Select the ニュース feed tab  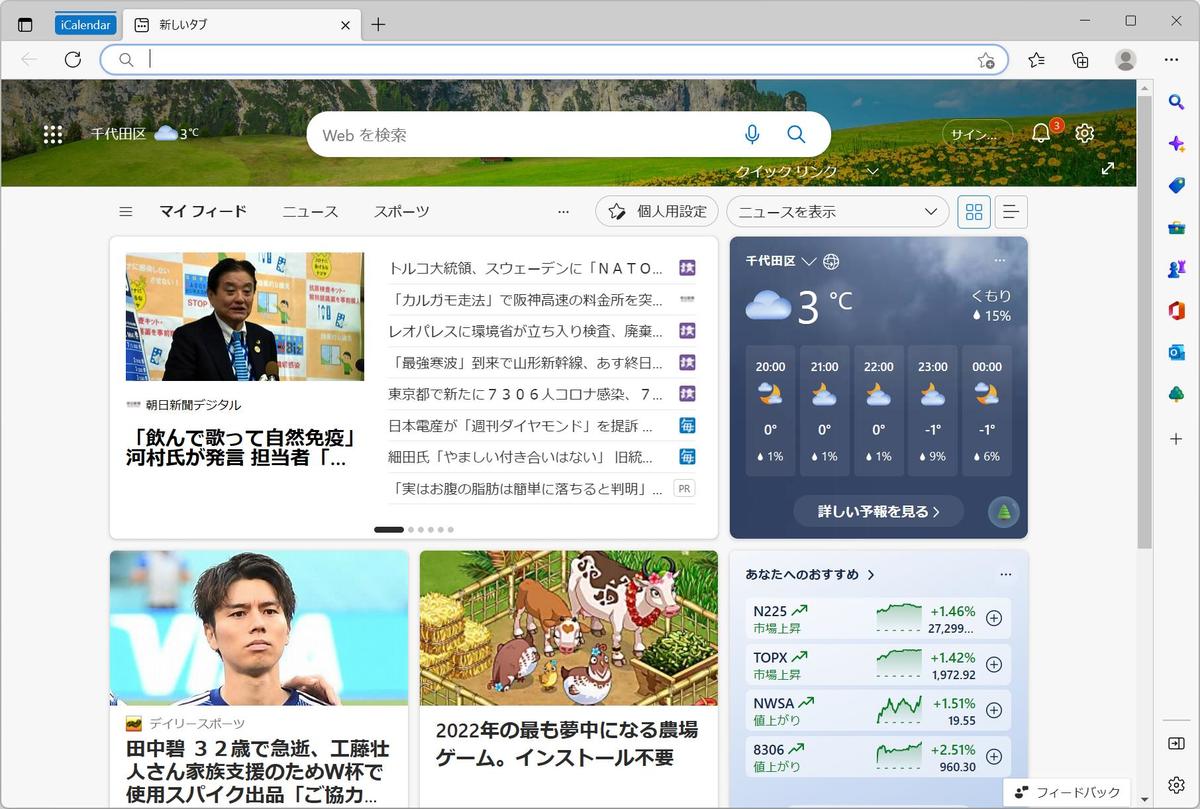pyautogui.click(x=310, y=211)
